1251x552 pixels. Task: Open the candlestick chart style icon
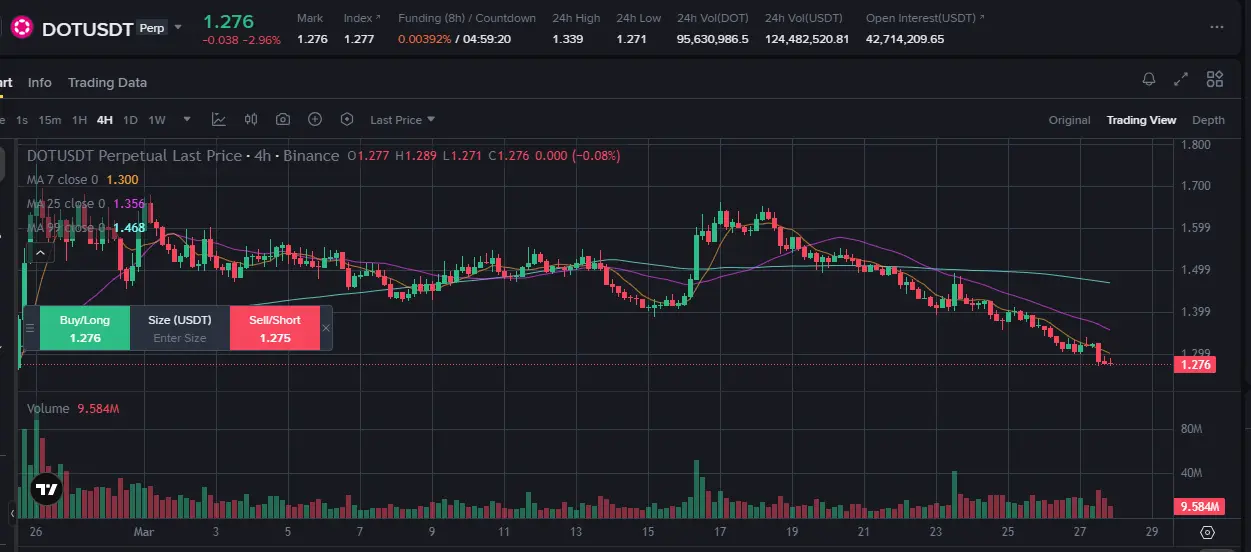[251, 120]
